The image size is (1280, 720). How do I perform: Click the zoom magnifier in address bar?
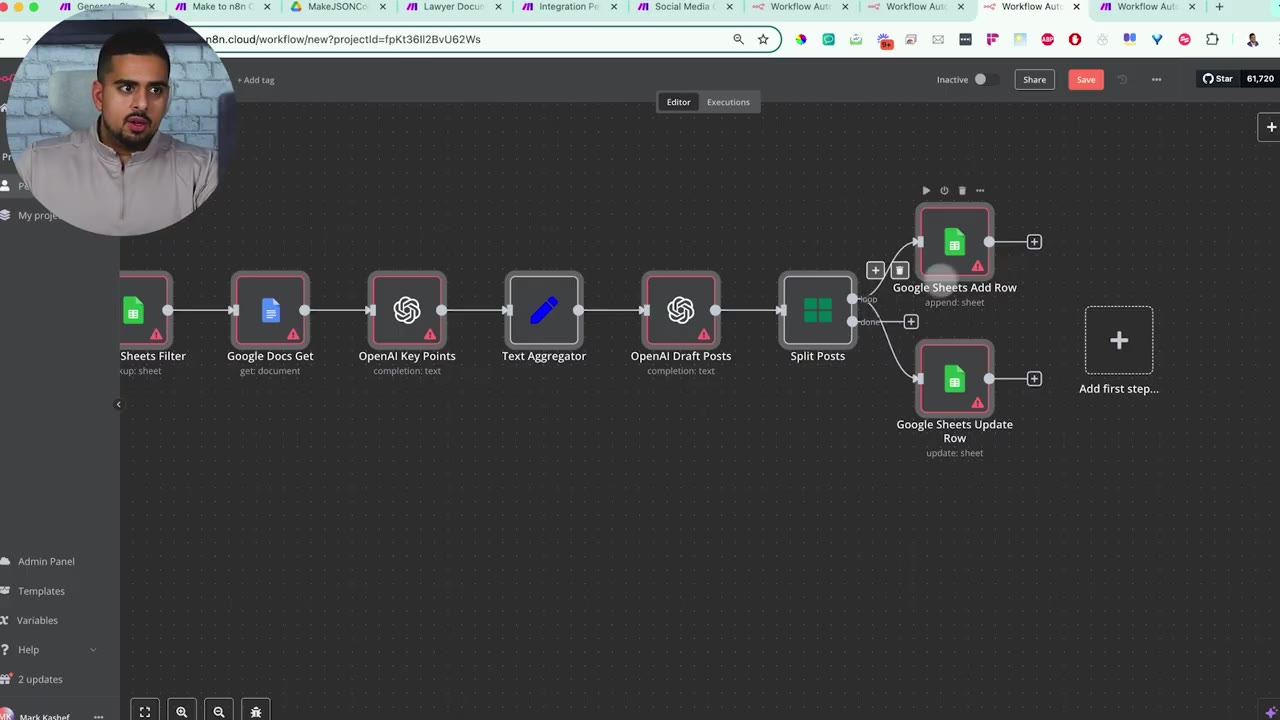(x=738, y=39)
